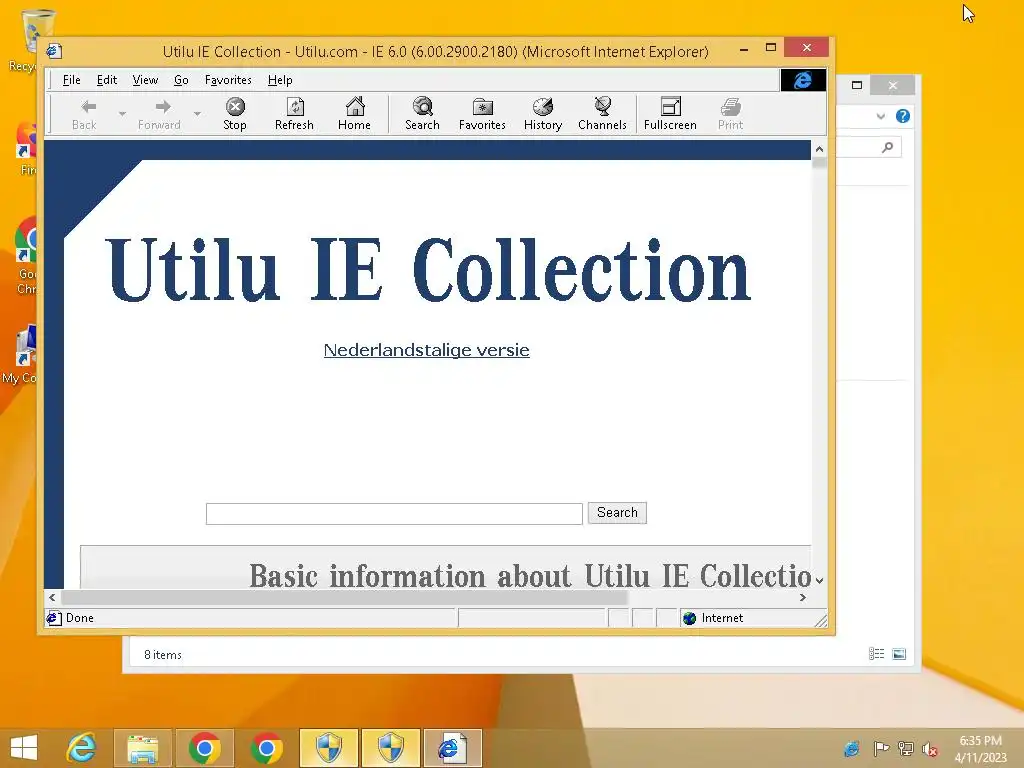1024x768 pixels.
Task: Open the File menu
Action: point(71,80)
